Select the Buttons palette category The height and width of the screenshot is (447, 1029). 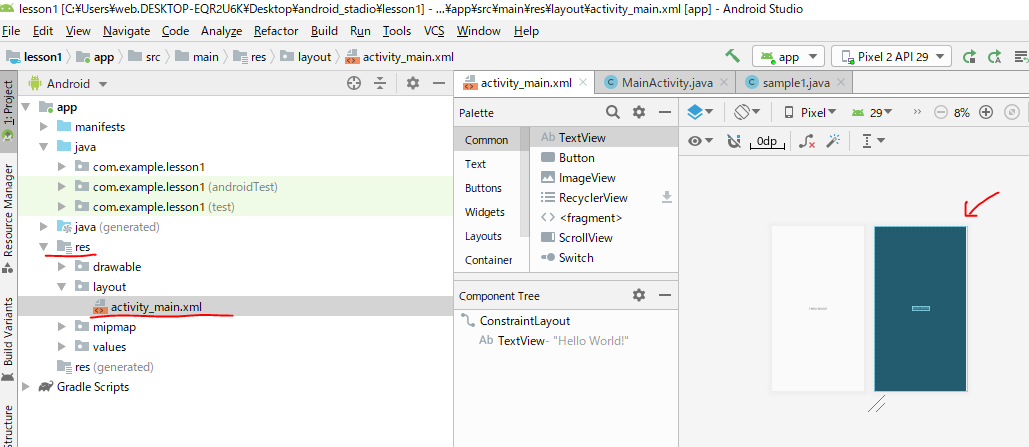[483, 188]
